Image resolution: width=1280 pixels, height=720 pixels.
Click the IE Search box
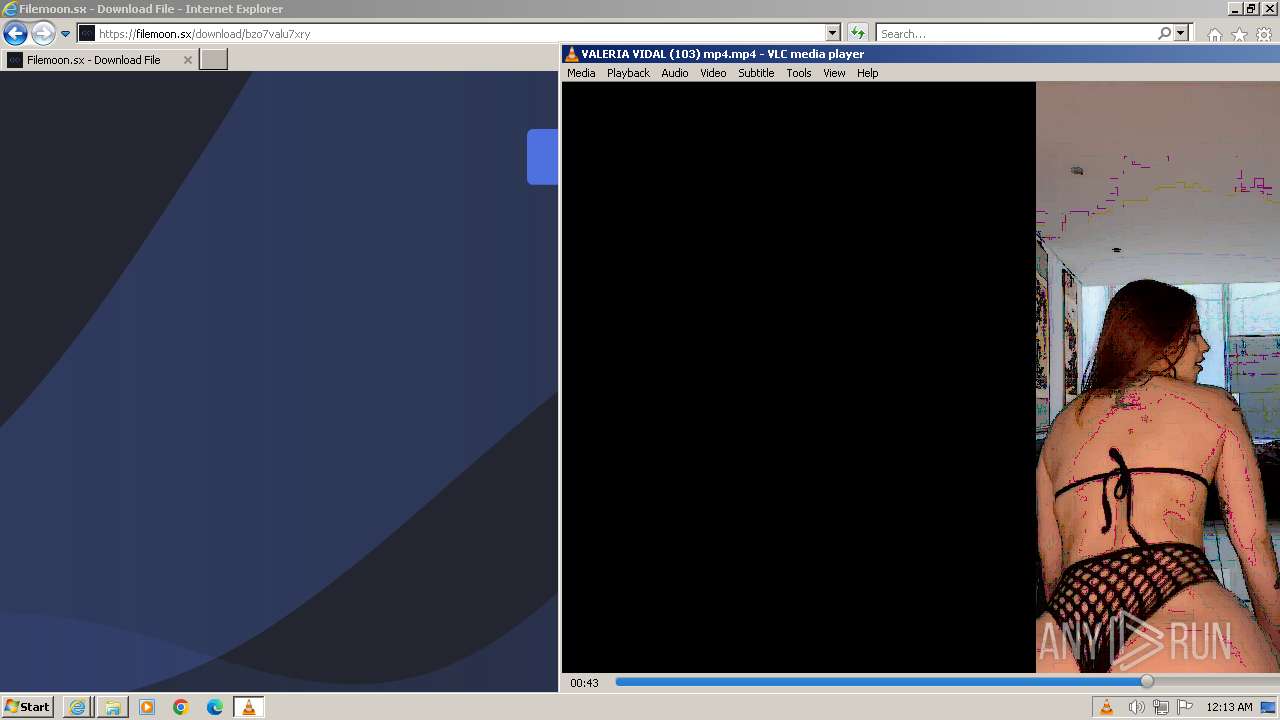tap(1015, 33)
